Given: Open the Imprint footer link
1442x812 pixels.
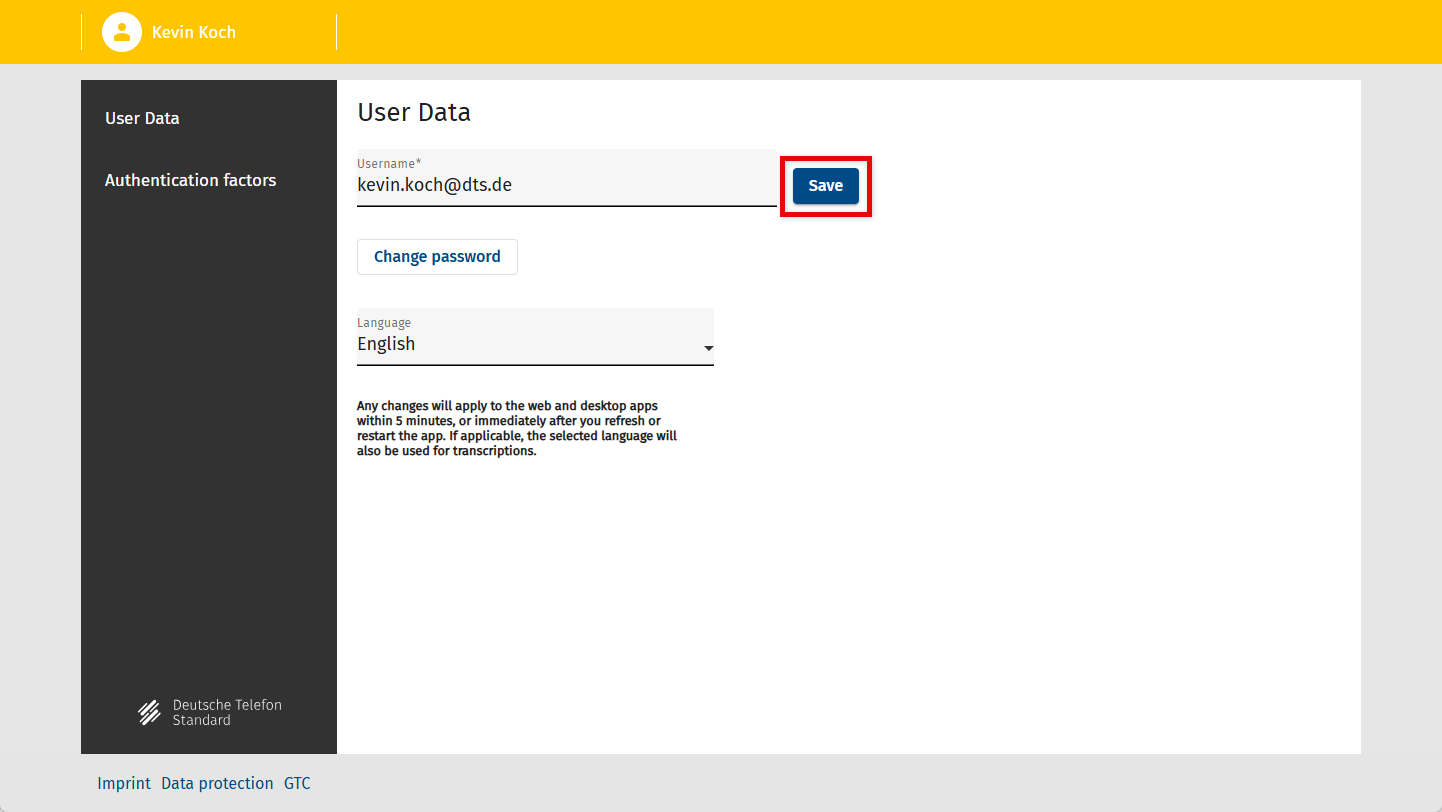Looking at the screenshot, I should (x=124, y=783).
